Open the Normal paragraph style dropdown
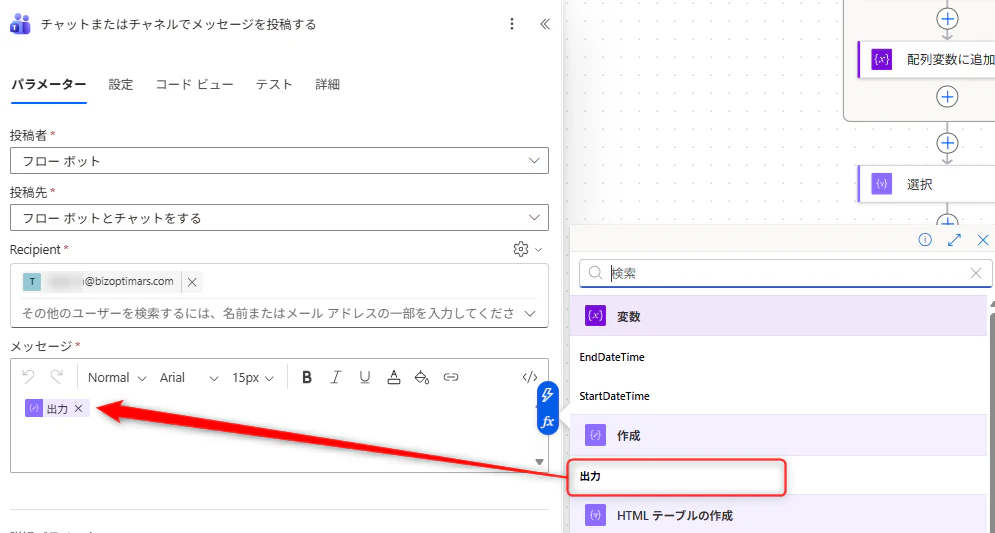Screen dimensions: 995x533 pos(117,378)
